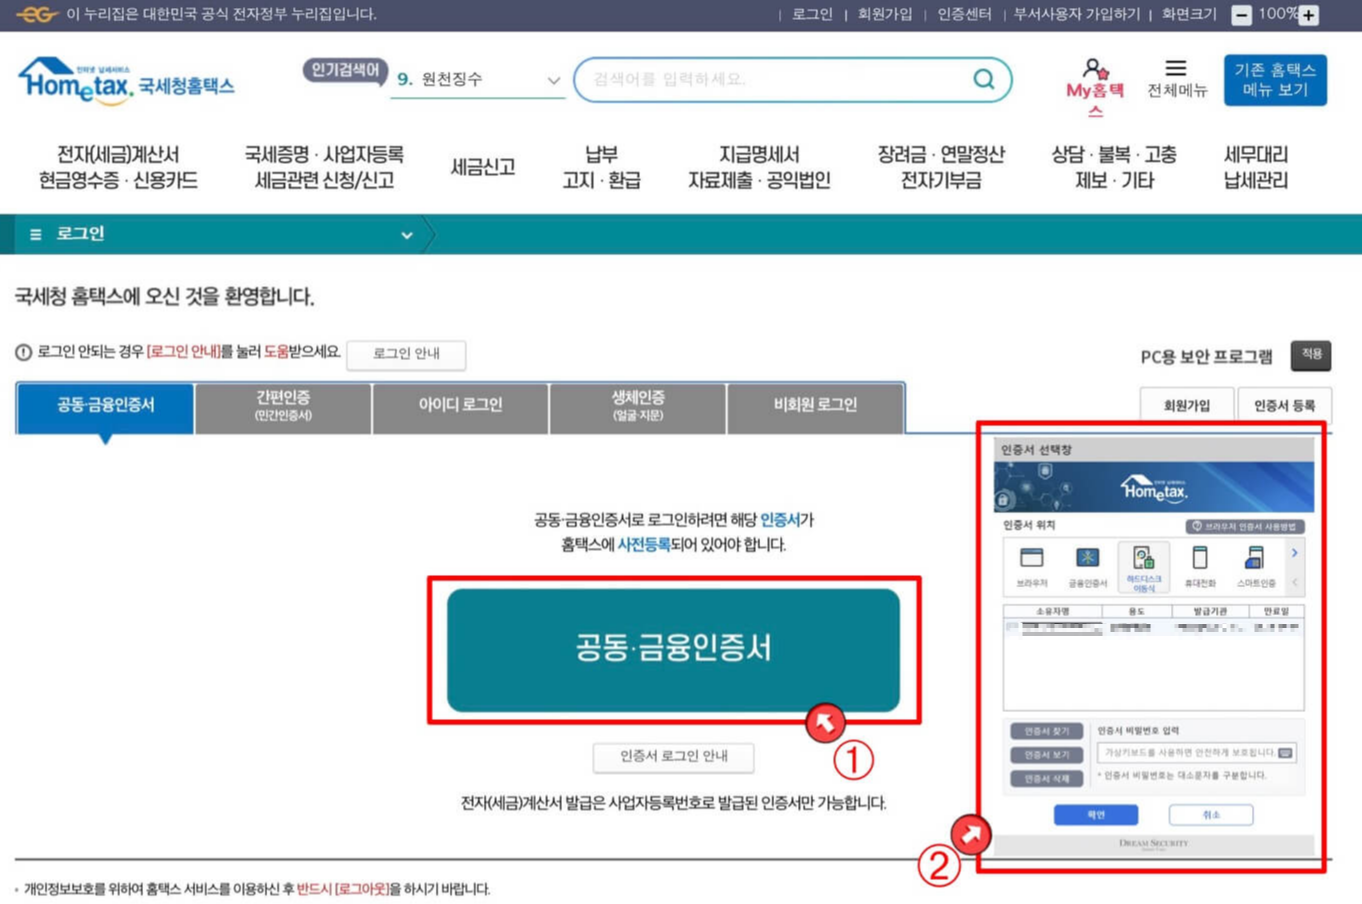Switch to 비회원 로그인 tab
The image size is (1362, 904).
tap(815, 406)
